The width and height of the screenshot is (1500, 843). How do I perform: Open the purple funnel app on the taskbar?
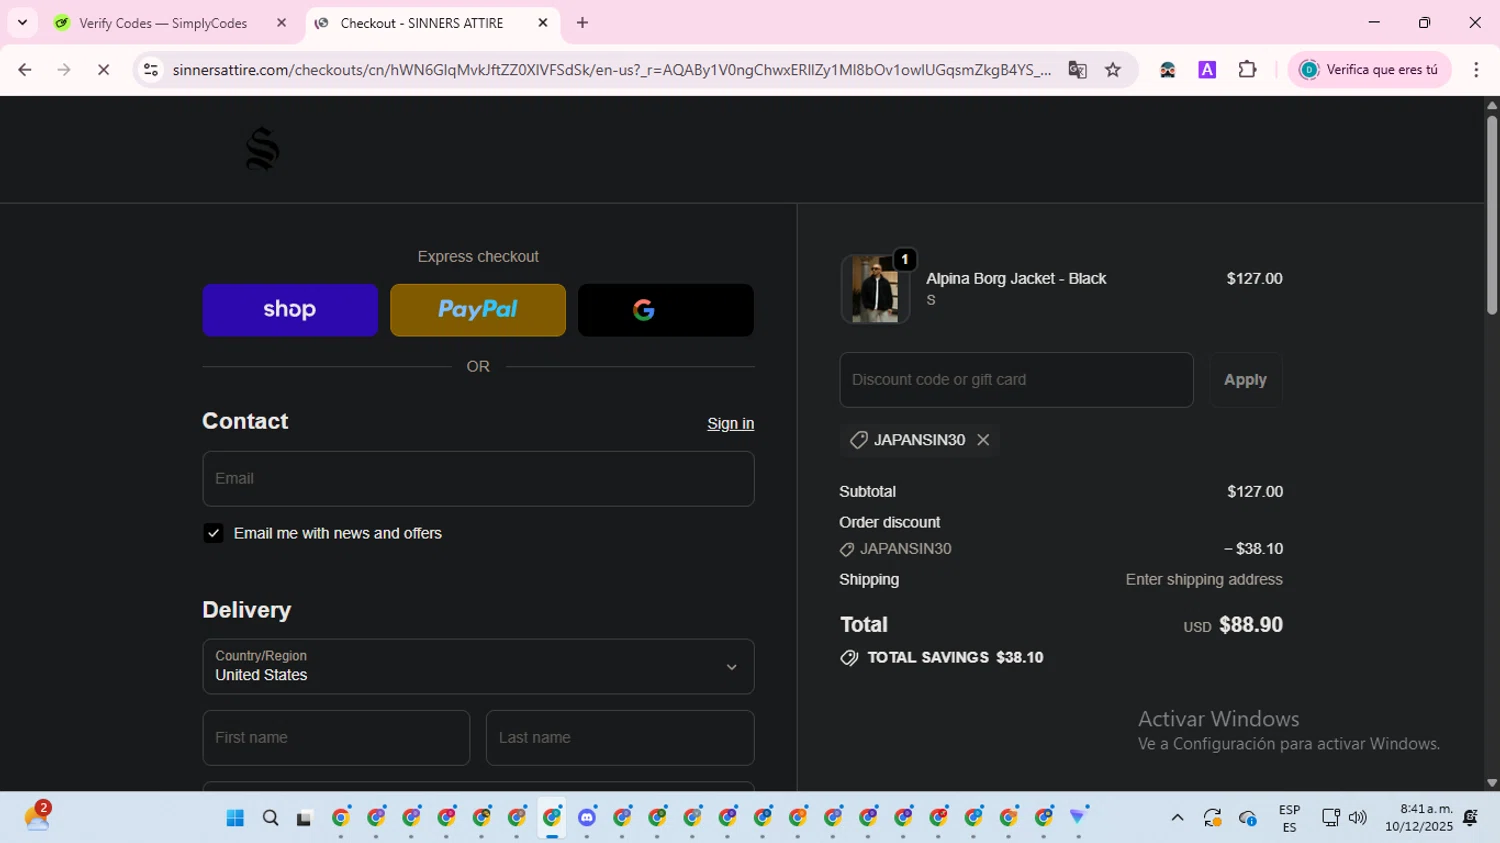[1078, 817]
